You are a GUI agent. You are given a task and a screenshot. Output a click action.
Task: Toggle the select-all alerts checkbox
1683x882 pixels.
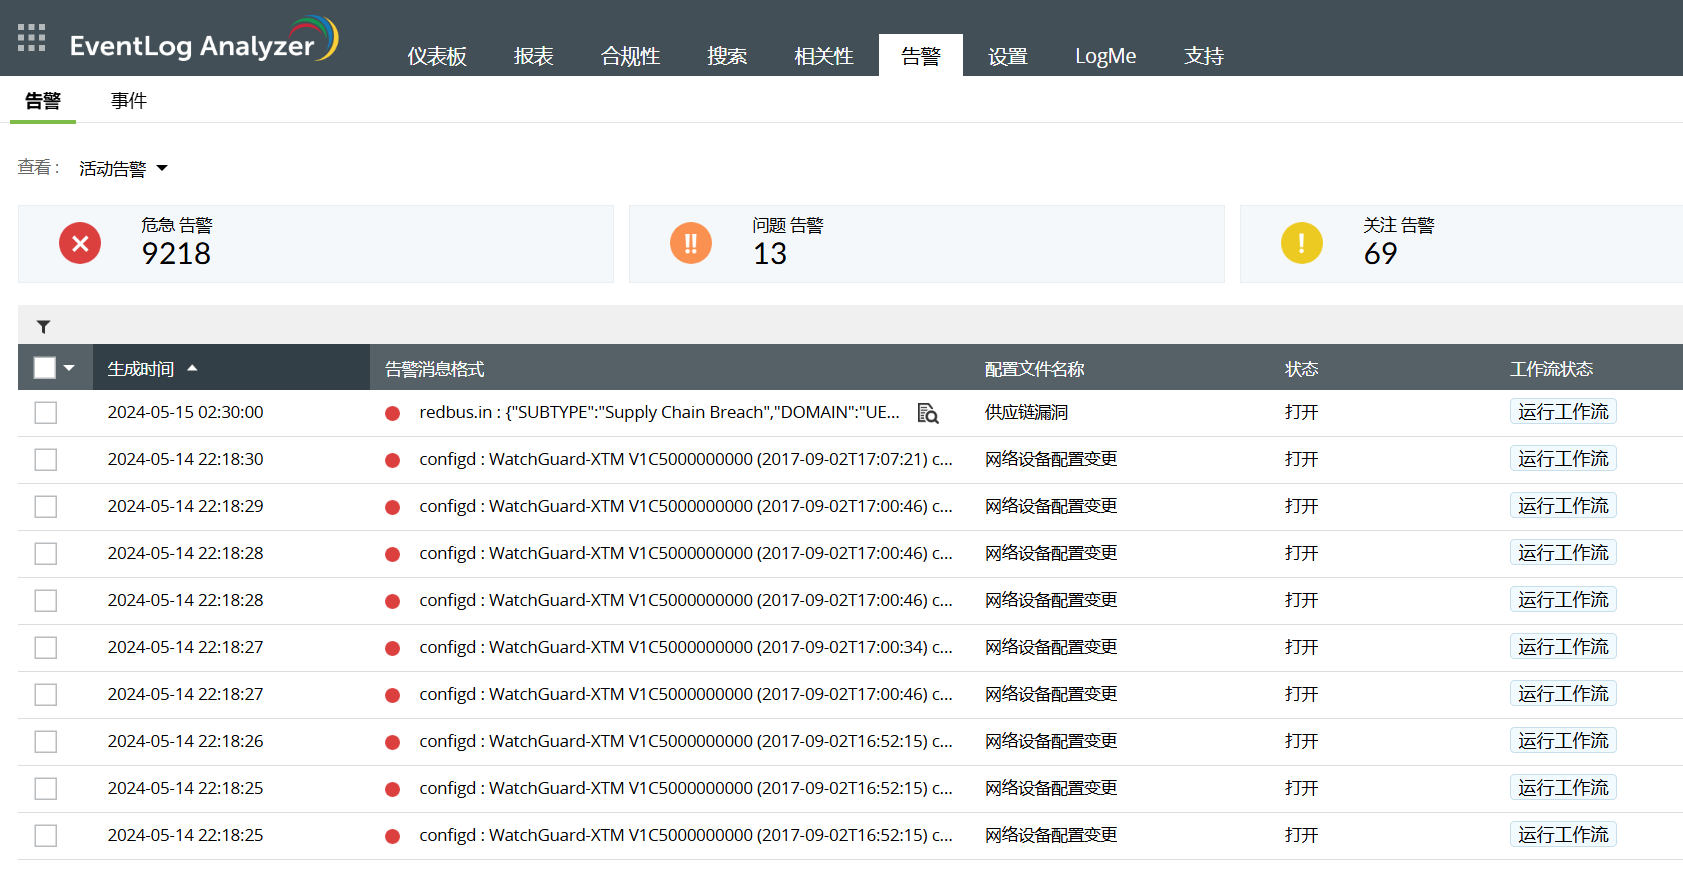pos(45,368)
